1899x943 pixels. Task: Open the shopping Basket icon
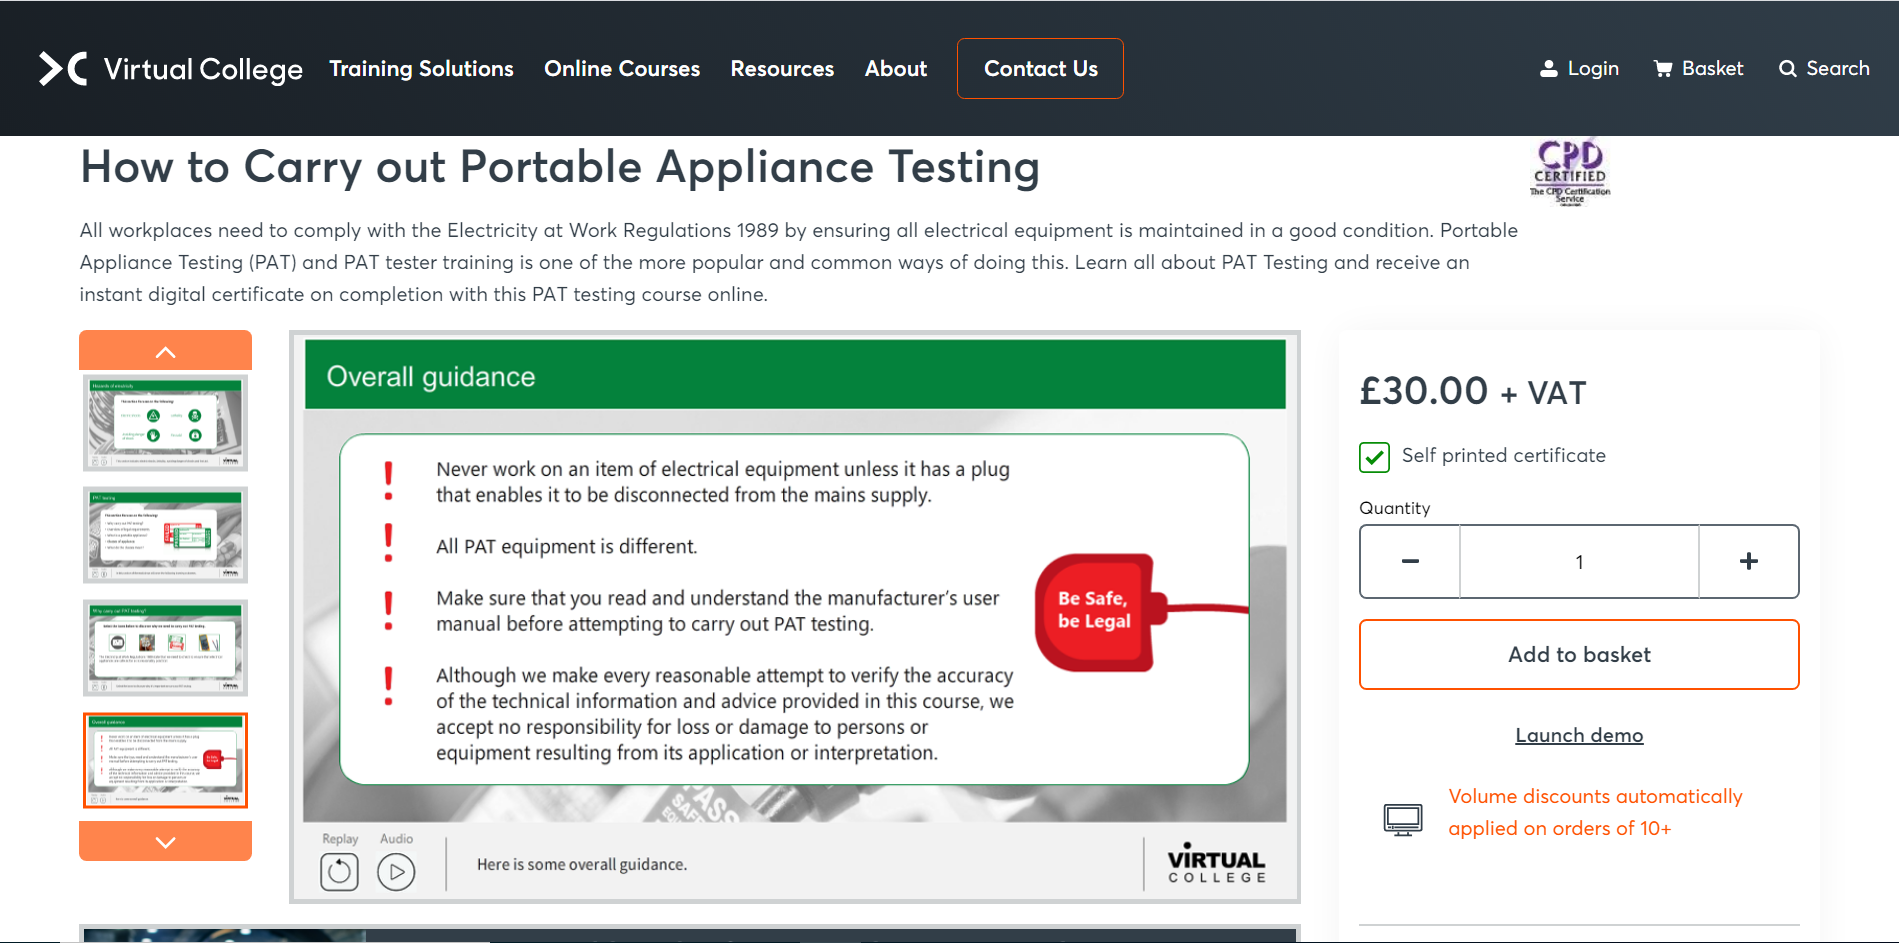(1663, 69)
